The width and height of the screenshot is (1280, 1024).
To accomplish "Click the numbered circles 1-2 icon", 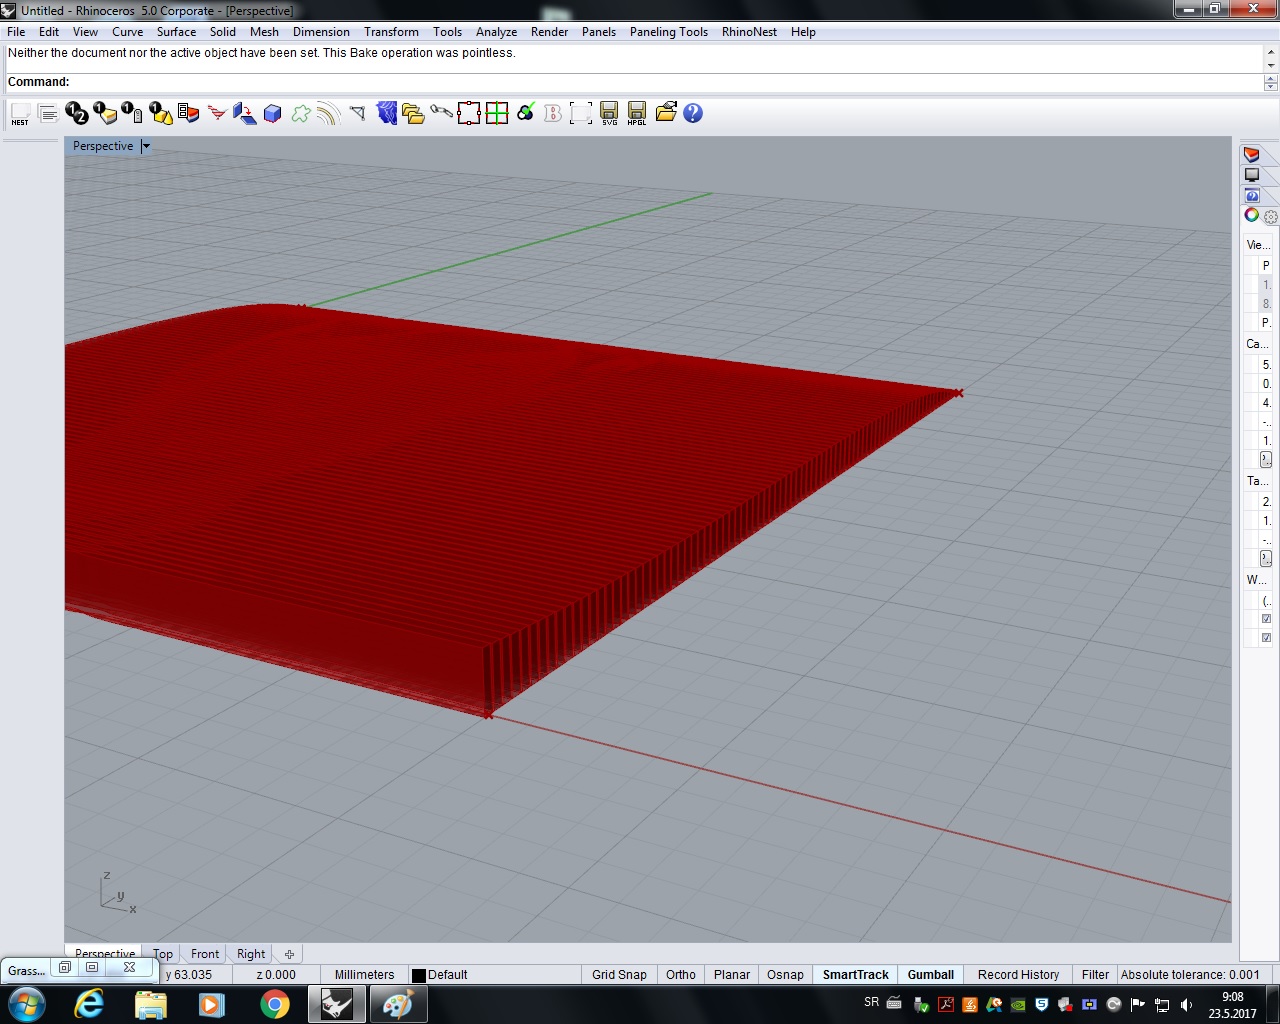I will point(77,114).
